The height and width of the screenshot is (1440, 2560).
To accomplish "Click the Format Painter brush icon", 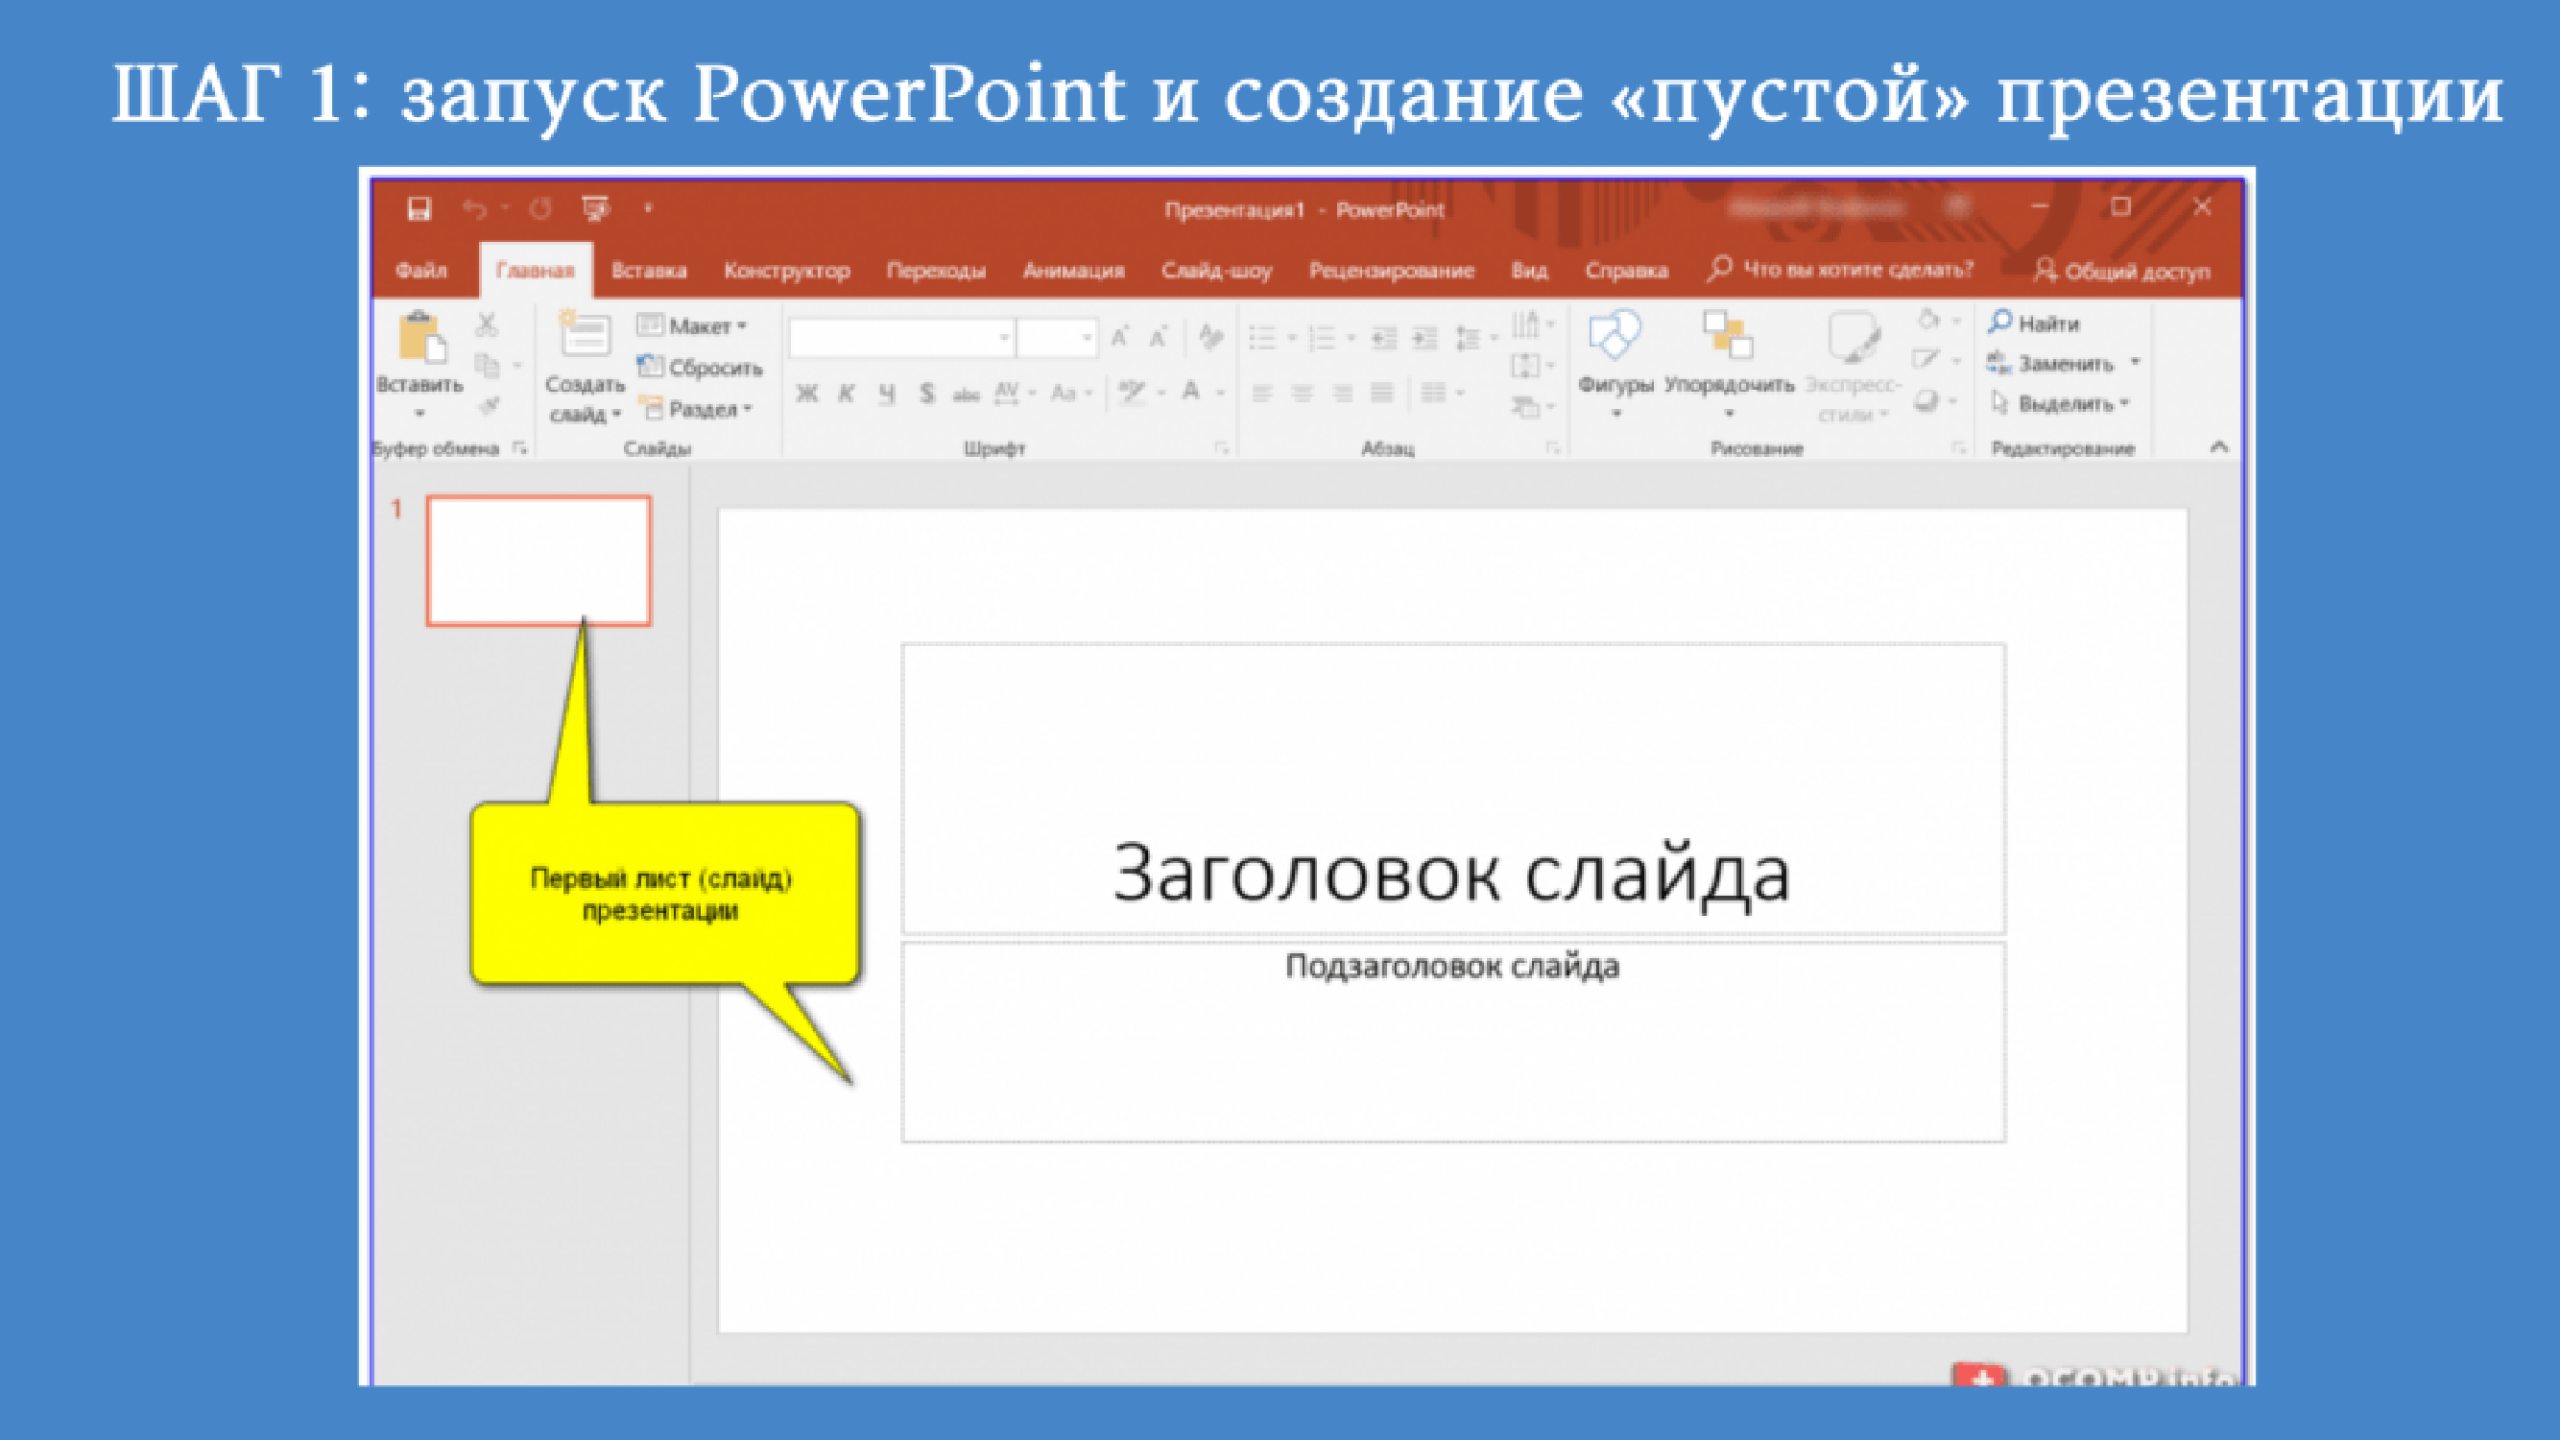I will click(487, 406).
